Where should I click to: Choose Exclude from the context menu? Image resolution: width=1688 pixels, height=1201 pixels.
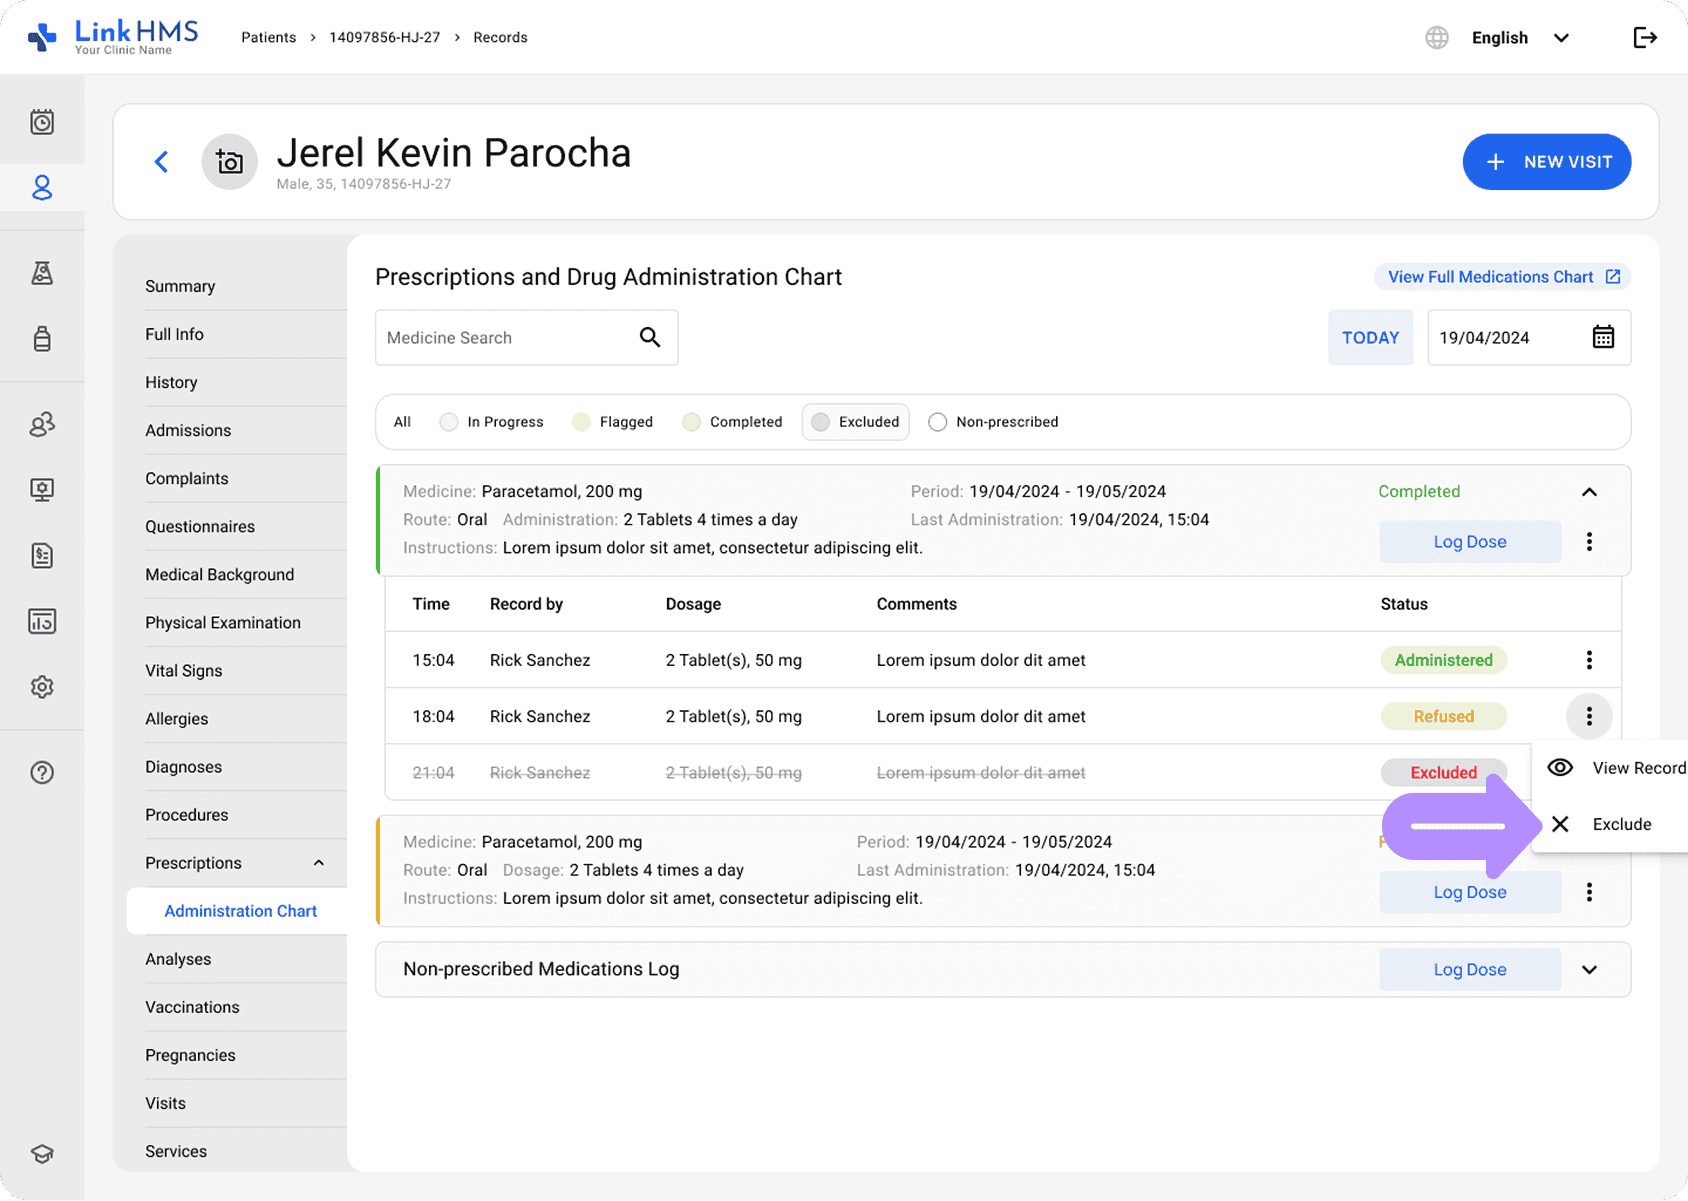tap(1620, 824)
